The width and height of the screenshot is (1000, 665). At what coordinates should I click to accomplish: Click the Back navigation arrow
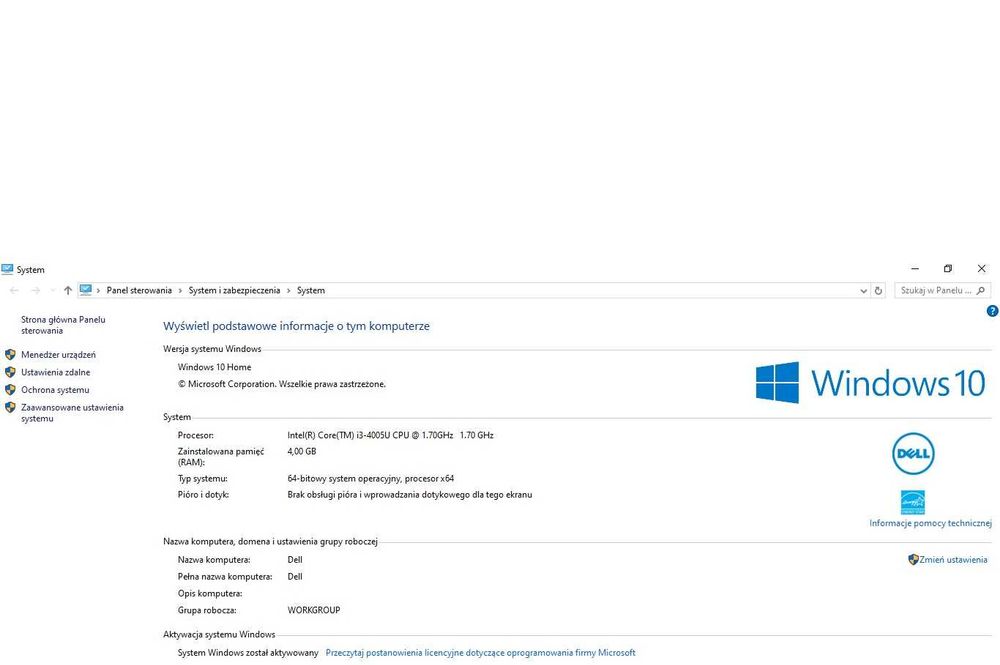pos(14,291)
